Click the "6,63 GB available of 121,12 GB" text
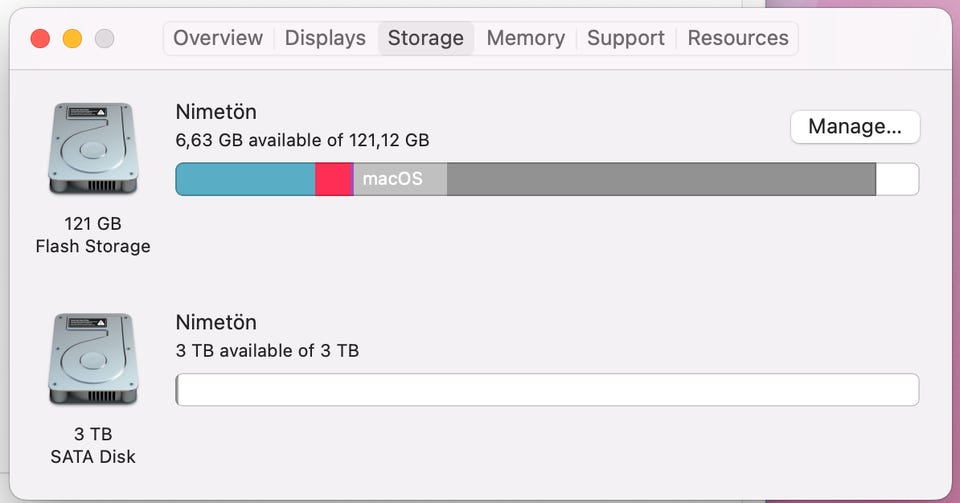960x503 pixels. (x=302, y=140)
